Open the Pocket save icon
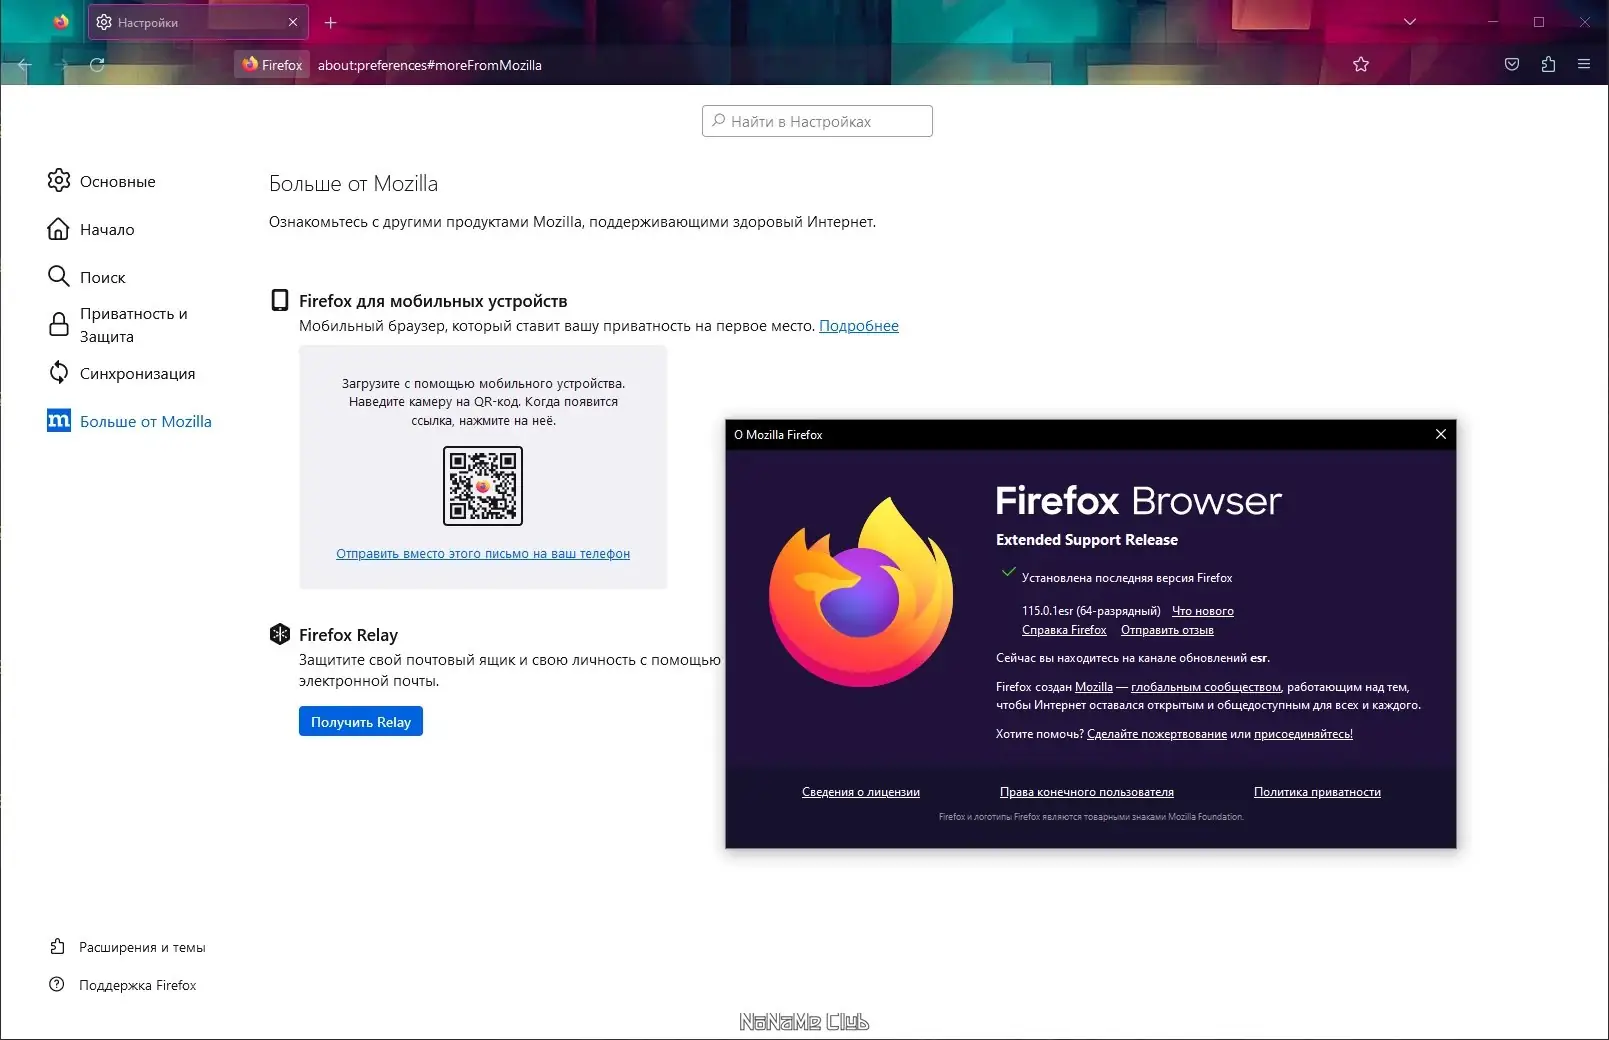 pyautogui.click(x=1512, y=65)
